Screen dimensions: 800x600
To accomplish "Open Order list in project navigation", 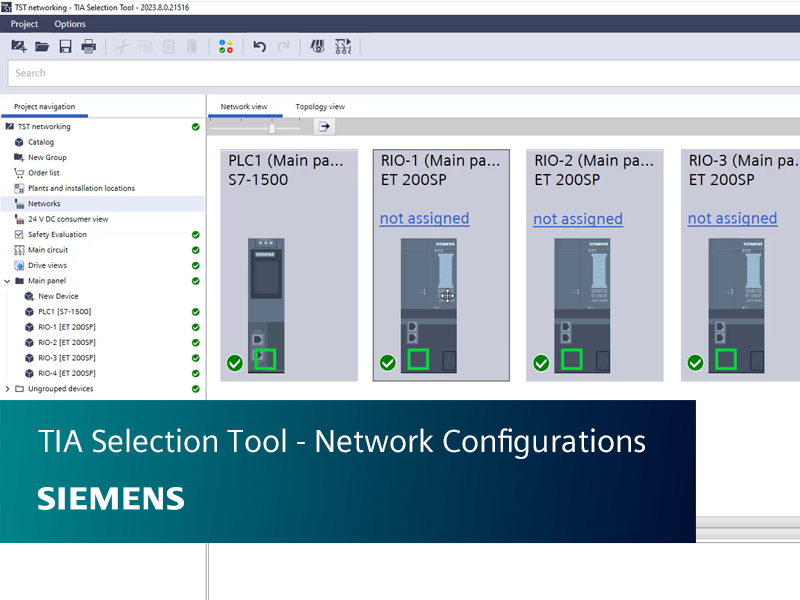I will pos(44,172).
